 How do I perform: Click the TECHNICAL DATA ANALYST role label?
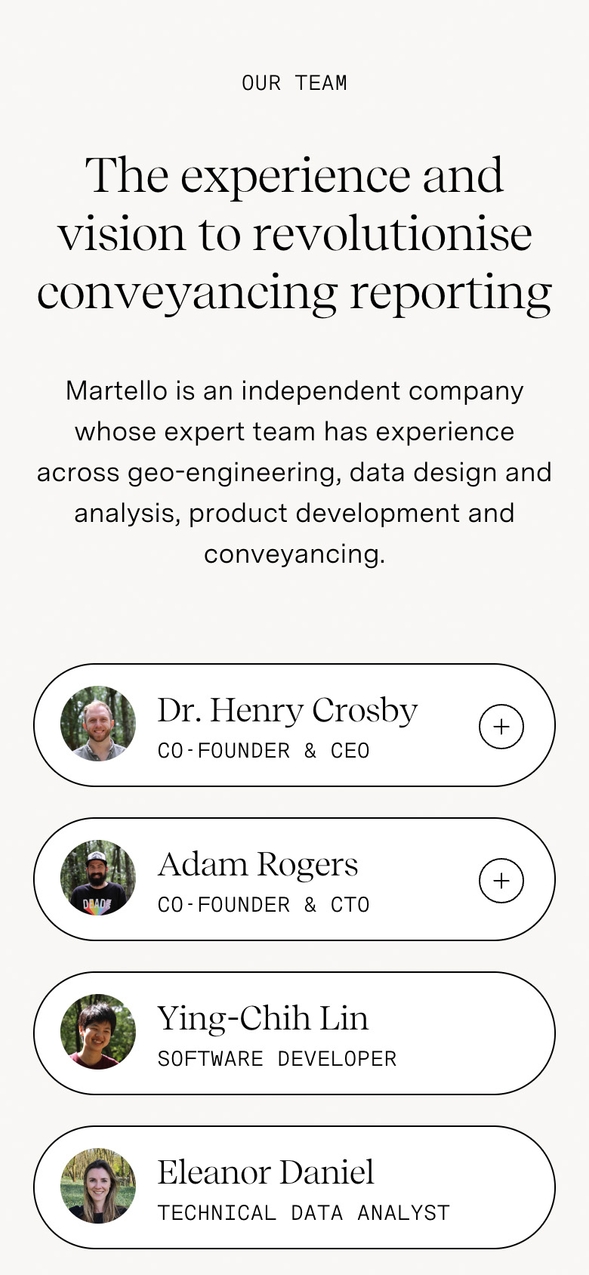[303, 1213]
